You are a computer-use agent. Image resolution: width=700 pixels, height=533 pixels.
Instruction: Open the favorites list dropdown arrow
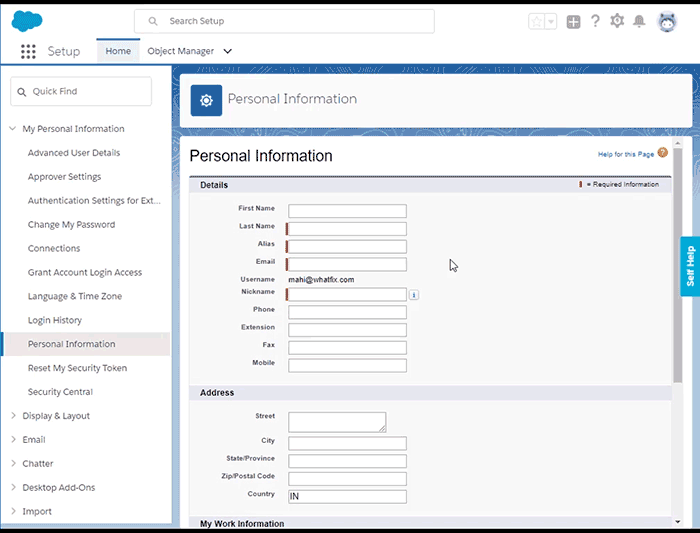[x=551, y=21]
